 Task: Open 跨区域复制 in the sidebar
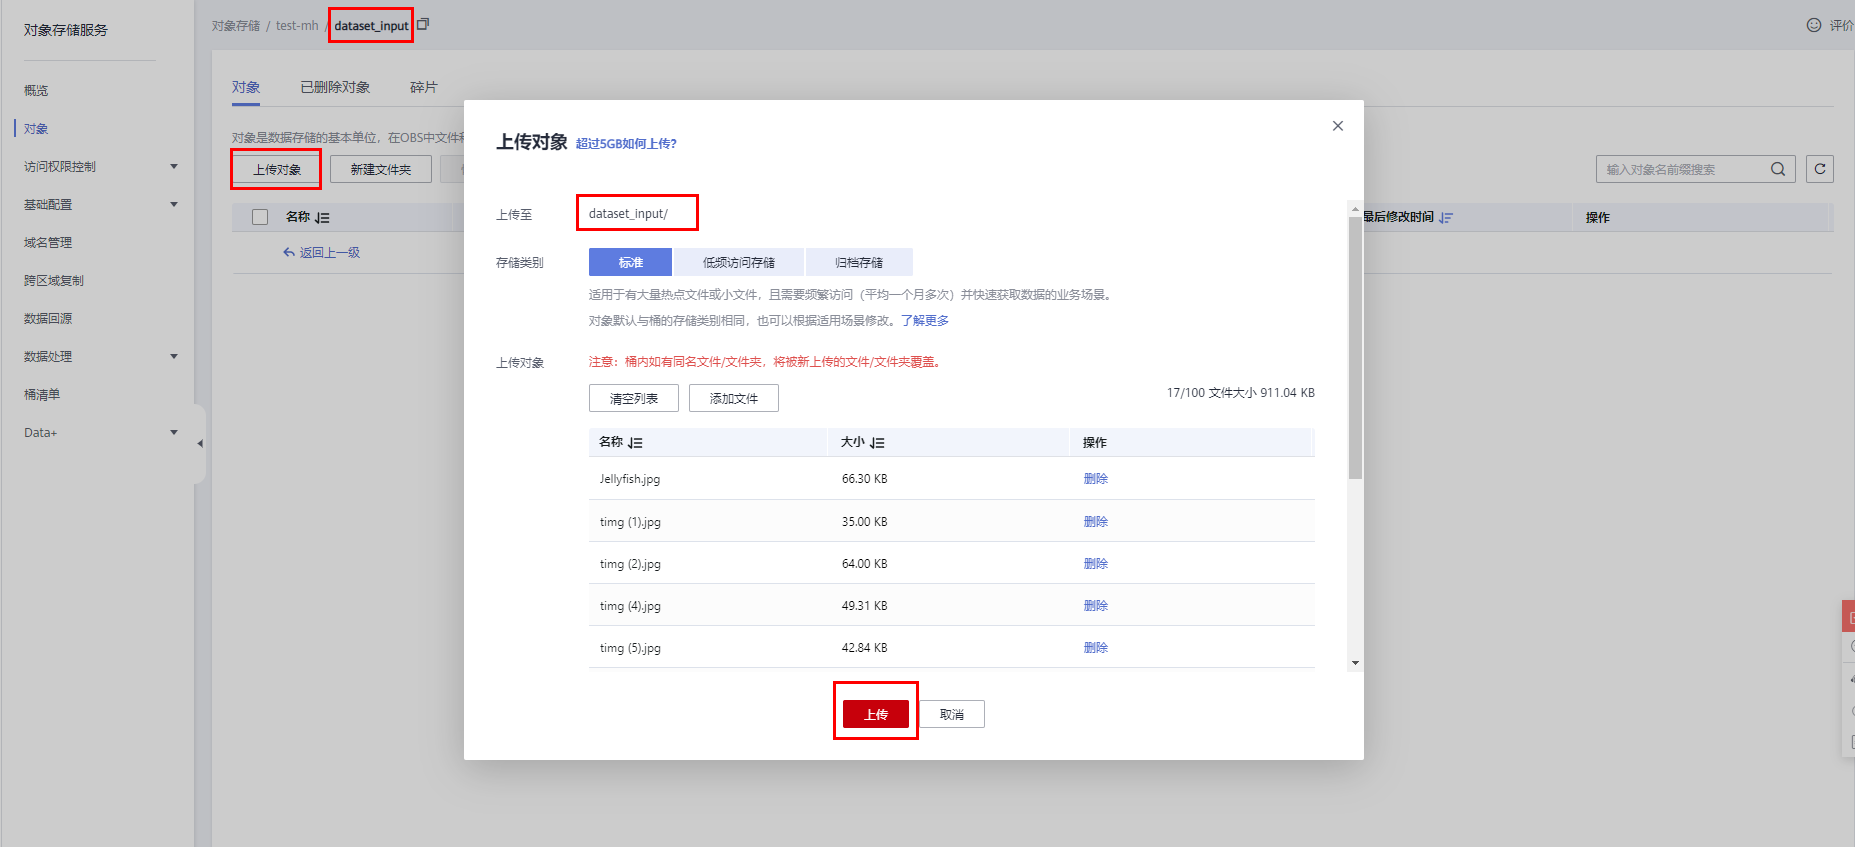[x=54, y=281]
